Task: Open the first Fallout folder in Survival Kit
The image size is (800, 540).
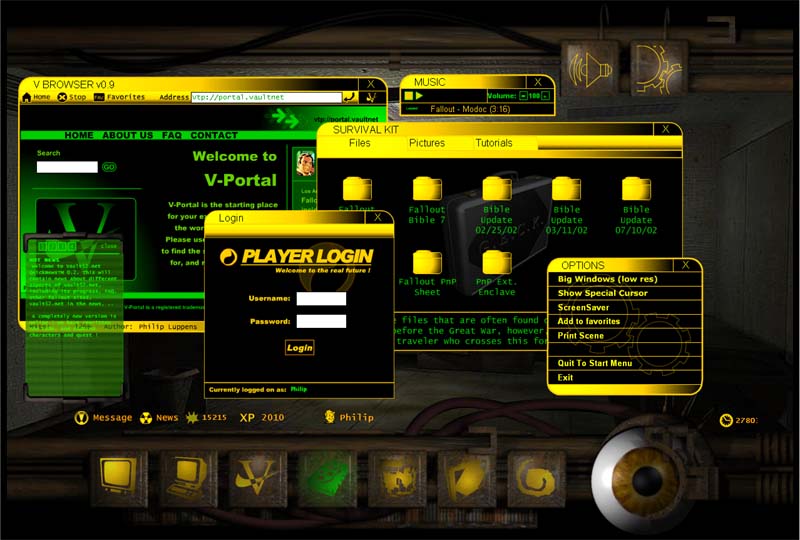Action: pyautogui.click(x=357, y=189)
